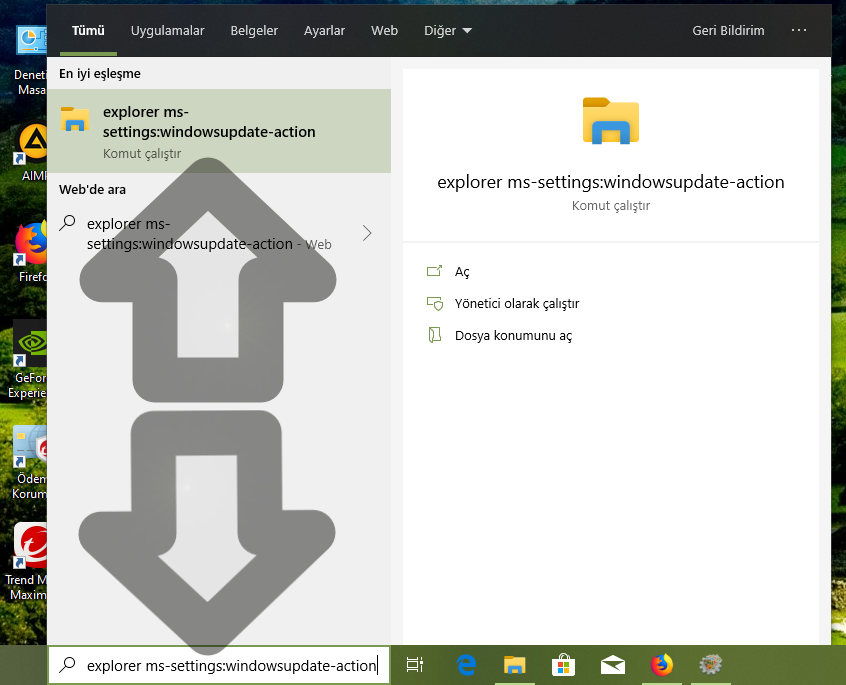This screenshot has height=685, width=846.
Task: Click the gear app icon in the taskbar
Action: coord(710,665)
